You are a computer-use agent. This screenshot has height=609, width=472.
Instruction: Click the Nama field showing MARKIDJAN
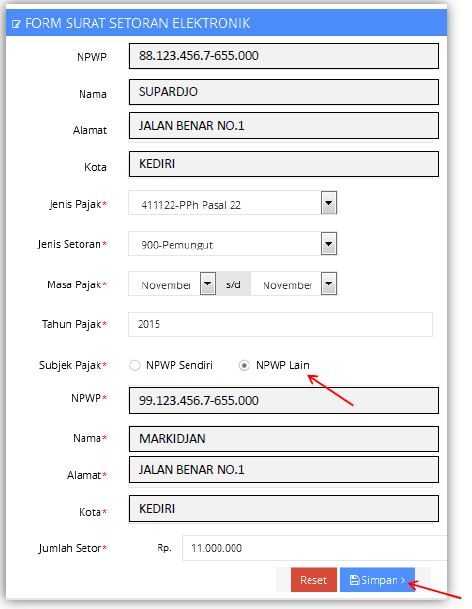(284, 439)
